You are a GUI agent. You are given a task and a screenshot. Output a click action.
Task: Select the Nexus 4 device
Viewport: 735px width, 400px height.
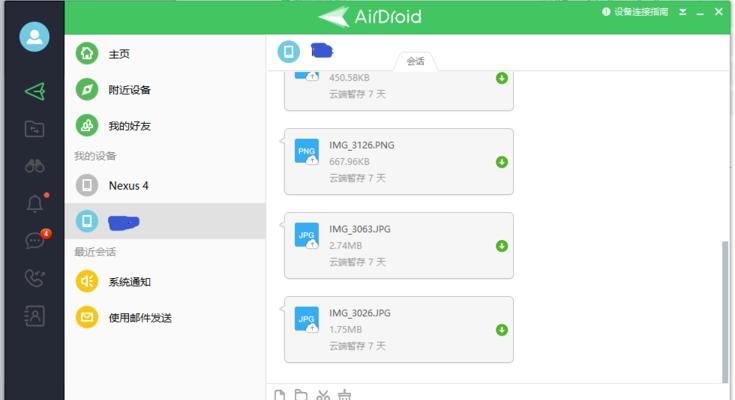(165, 186)
